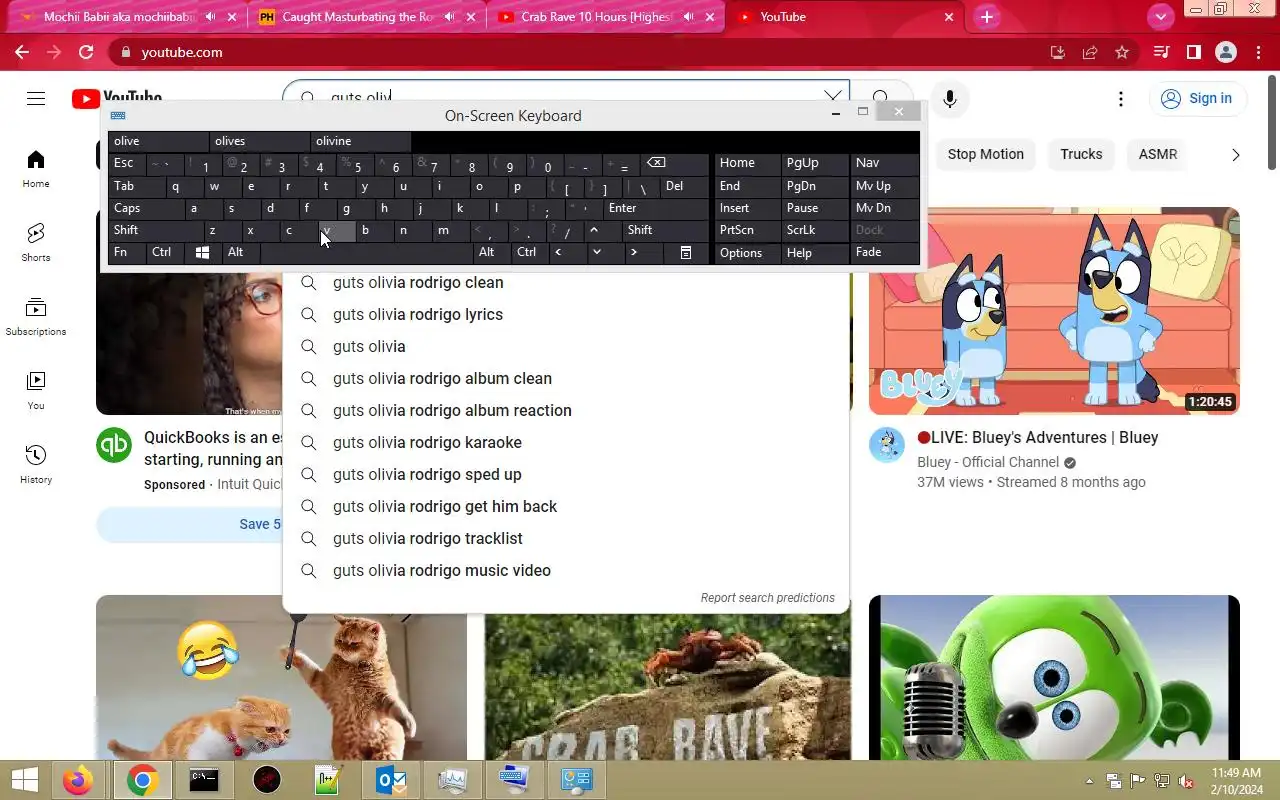Choose suggestion 'guts olivia rodrigo lyrics'
This screenshot has width=1280, height=800.
tap(566, 314)
